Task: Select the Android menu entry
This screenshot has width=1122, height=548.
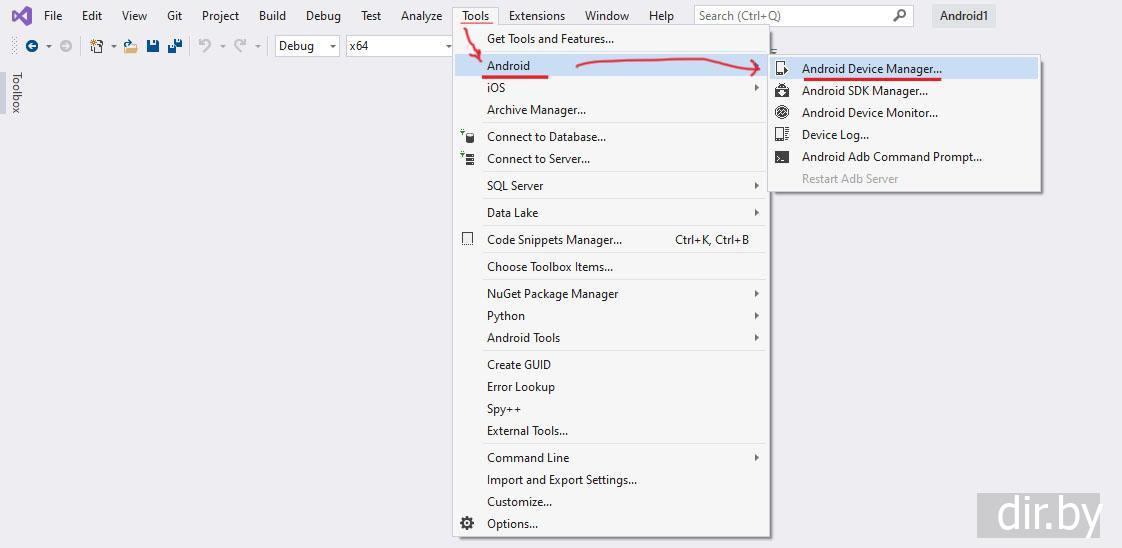Action: click(611, 66)
